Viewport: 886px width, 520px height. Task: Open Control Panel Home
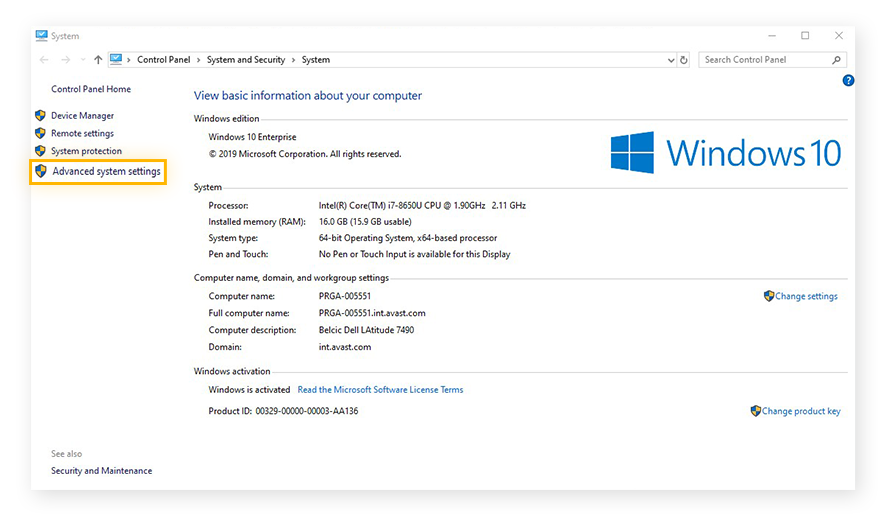pyautogui.click(x=91, y=89)
